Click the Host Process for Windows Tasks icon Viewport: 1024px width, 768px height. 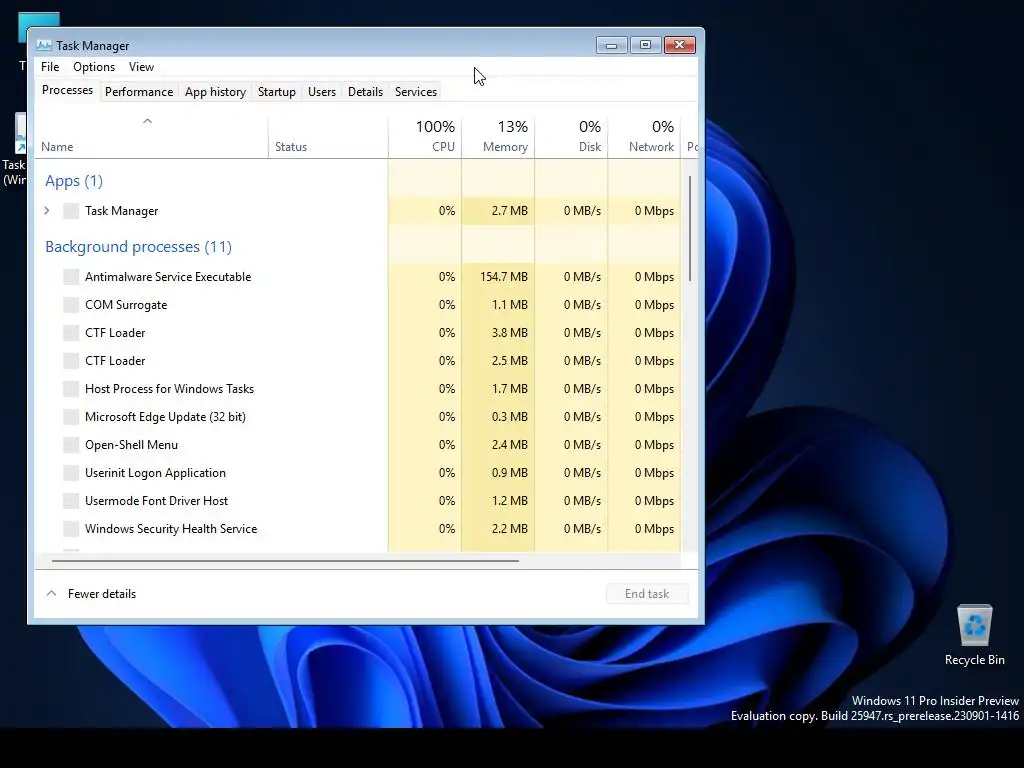(71, 389)
